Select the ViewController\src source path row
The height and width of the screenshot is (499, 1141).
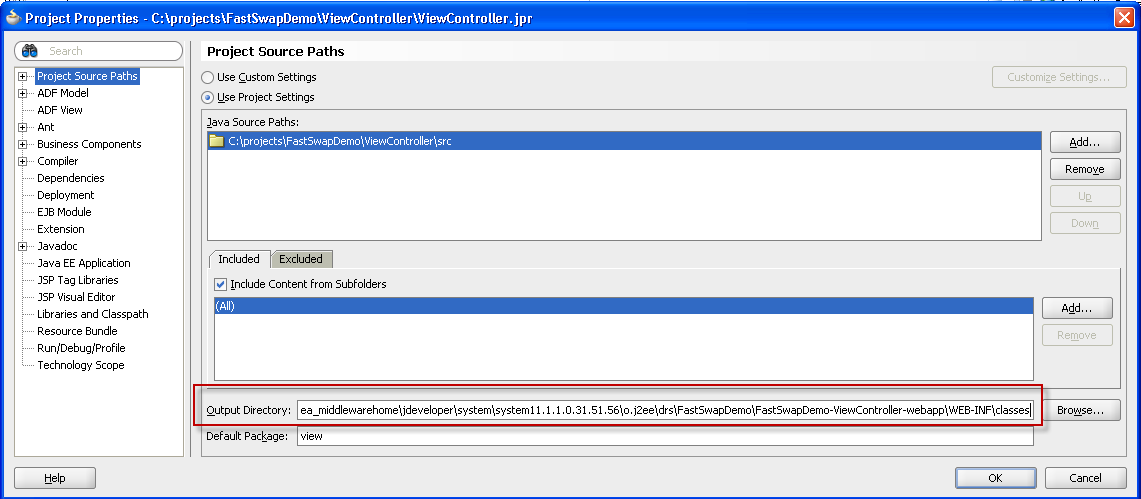624,141
